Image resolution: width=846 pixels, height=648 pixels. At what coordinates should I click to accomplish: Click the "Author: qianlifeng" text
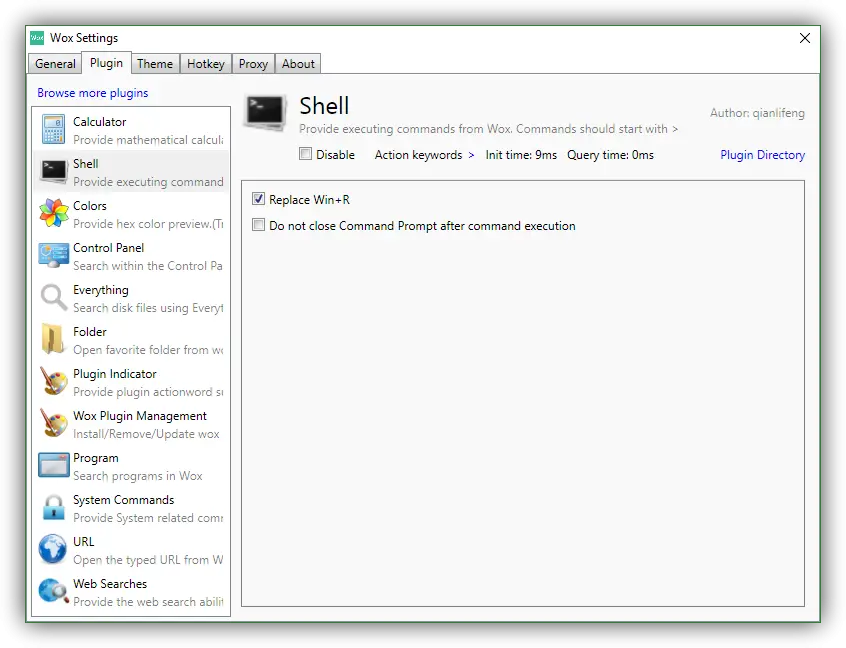point(758,113)
